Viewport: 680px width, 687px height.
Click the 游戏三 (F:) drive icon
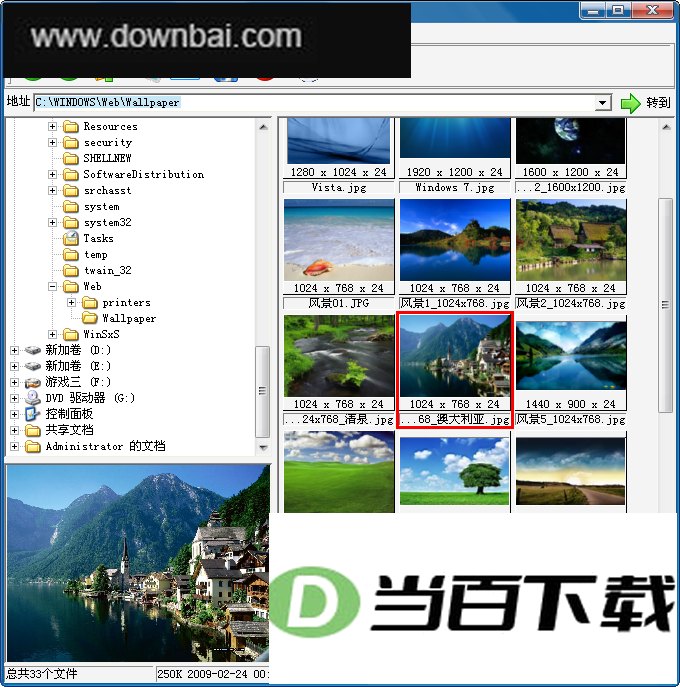pos(32,382)
